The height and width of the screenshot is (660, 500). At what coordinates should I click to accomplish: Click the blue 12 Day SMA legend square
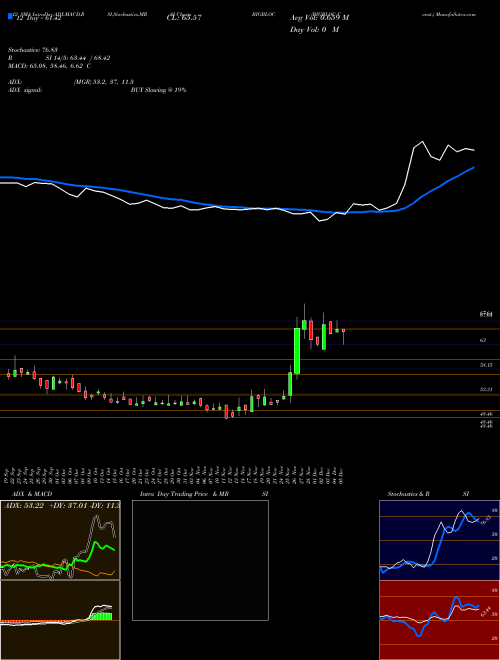pos(11,17)
